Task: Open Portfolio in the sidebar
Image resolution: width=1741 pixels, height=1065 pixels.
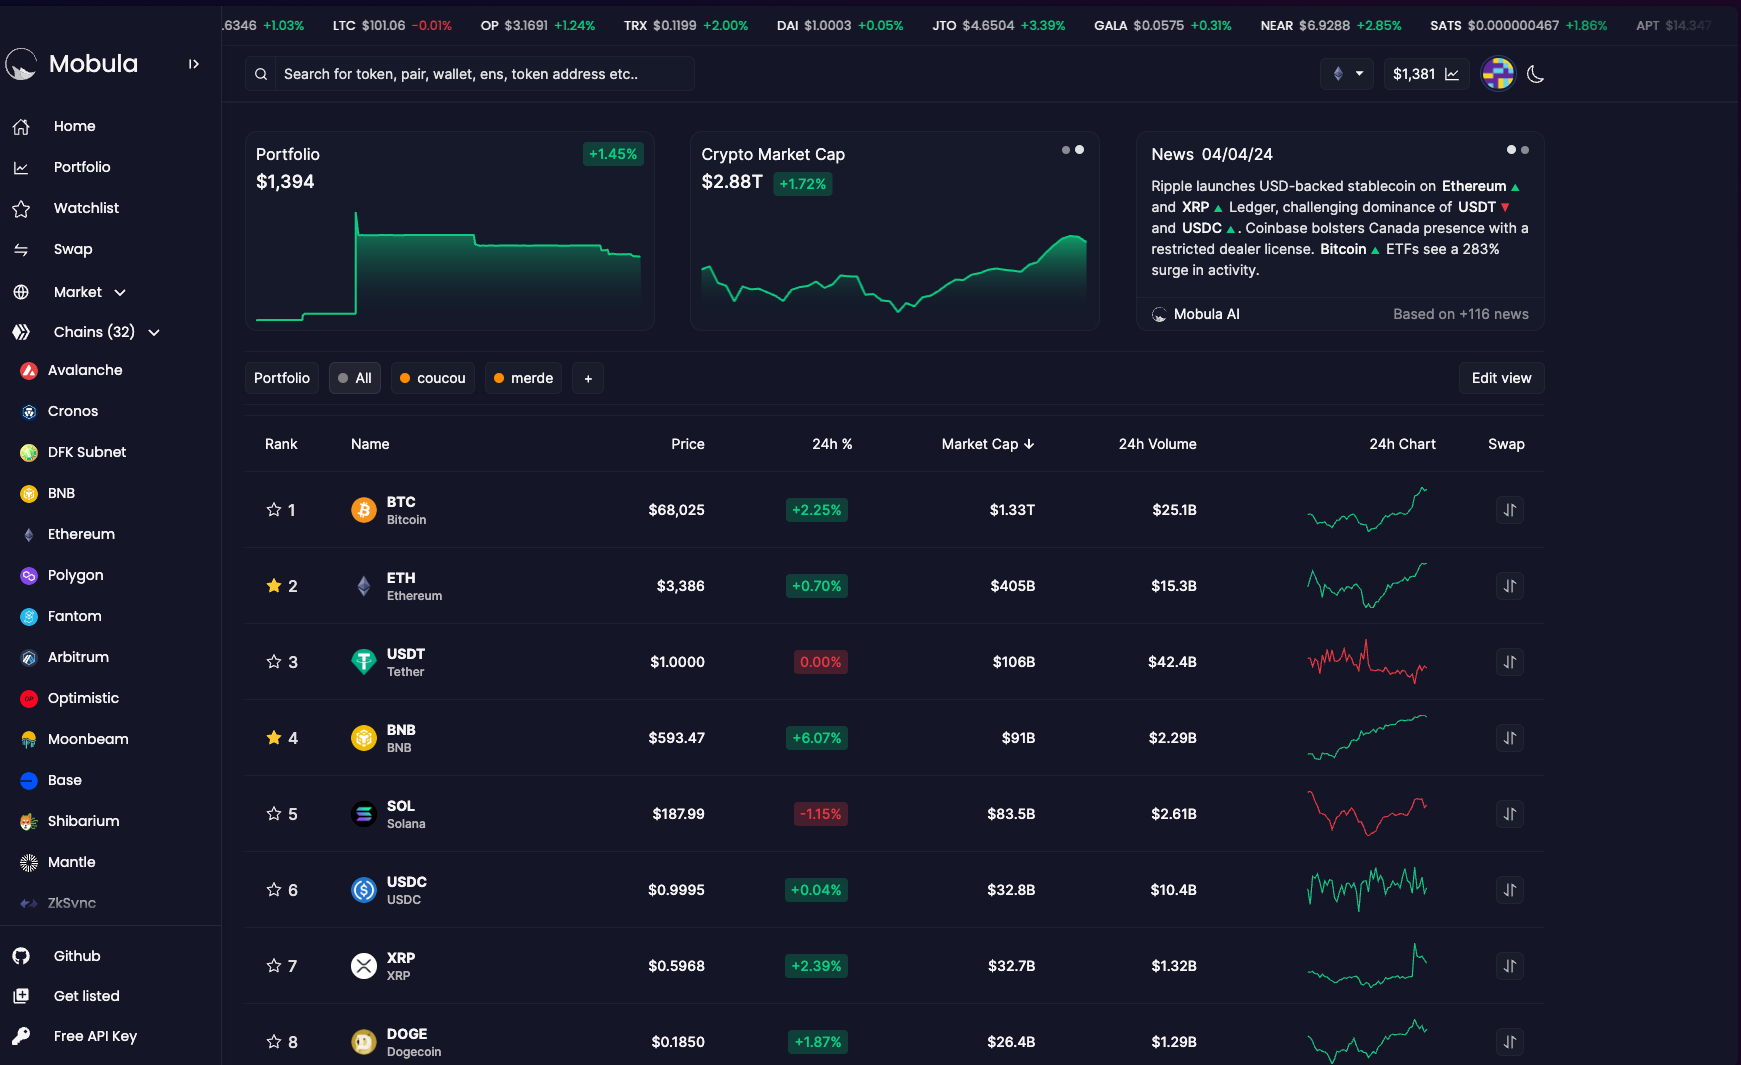Action: tap(82, 167)
